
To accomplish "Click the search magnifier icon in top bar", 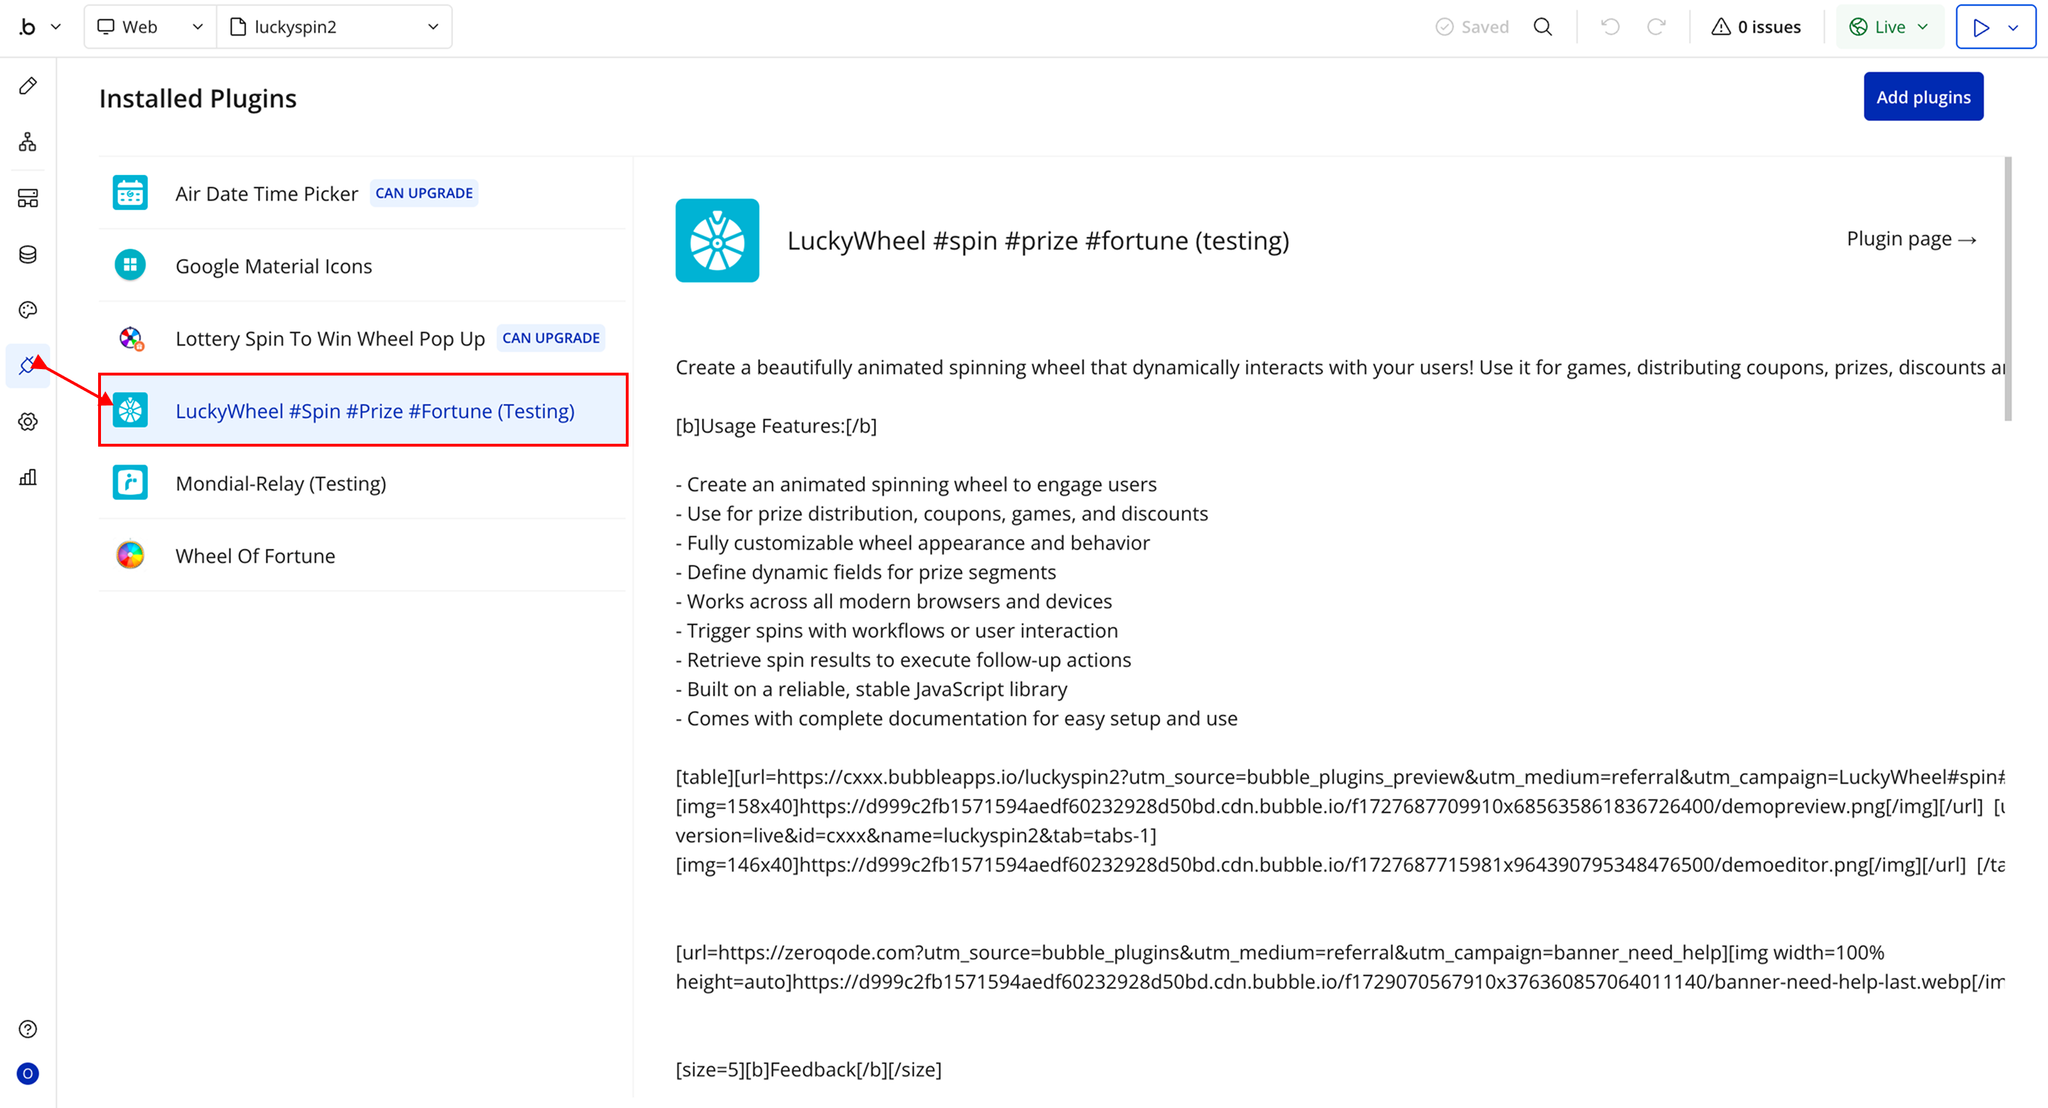I will click(1543, 27).
